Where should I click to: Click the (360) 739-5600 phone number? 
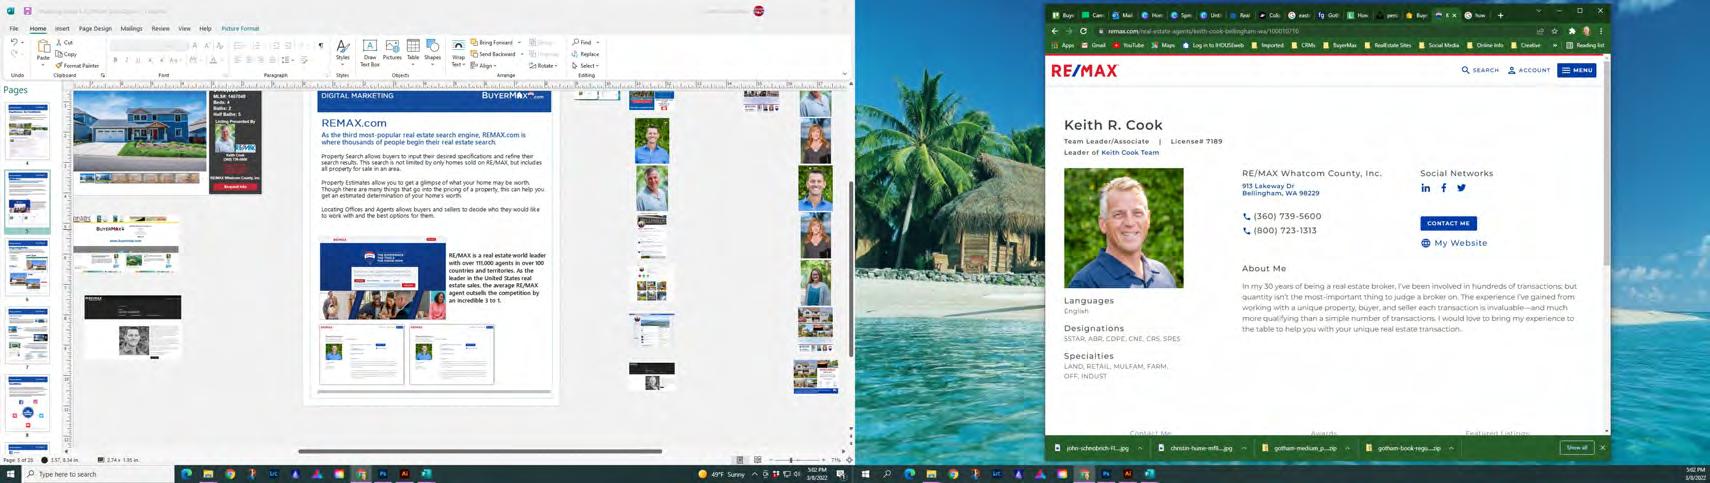click(x=1287, y=216)
